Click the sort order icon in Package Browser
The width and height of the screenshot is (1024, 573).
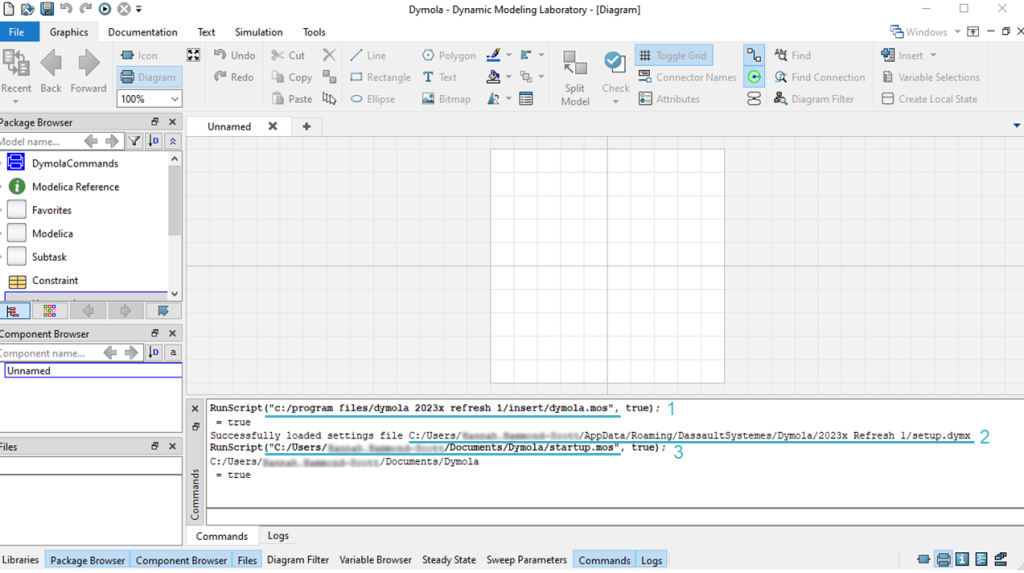tap(153, 140)
